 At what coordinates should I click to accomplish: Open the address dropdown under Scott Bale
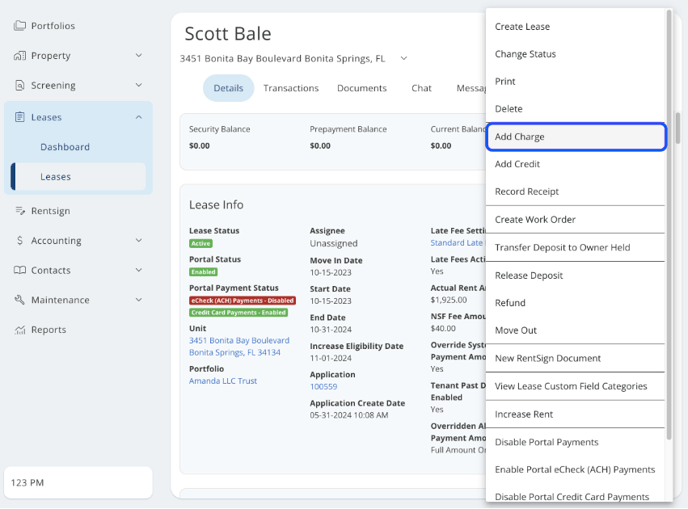tap(404, 59)
